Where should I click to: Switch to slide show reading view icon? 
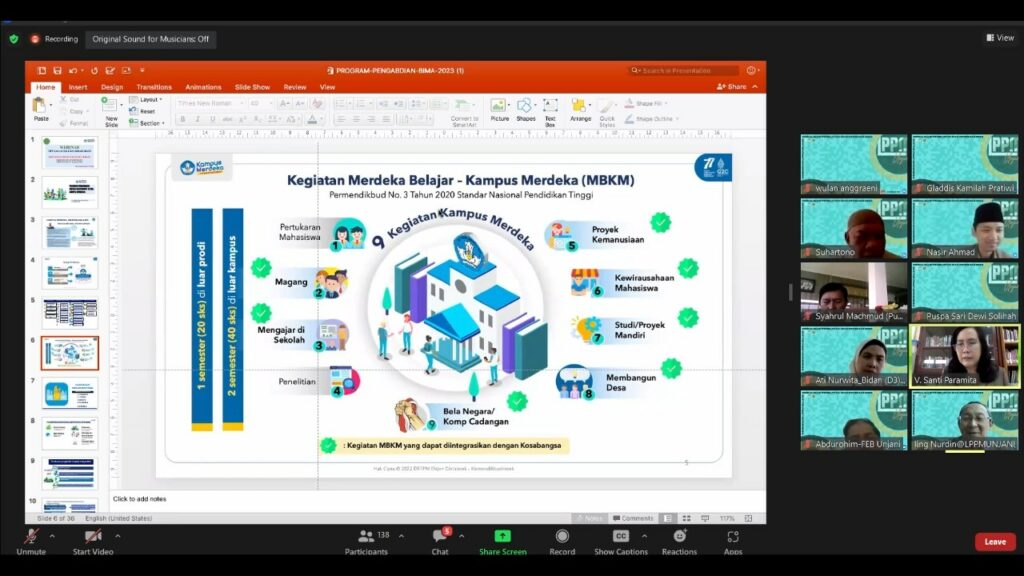click(705, 518)
